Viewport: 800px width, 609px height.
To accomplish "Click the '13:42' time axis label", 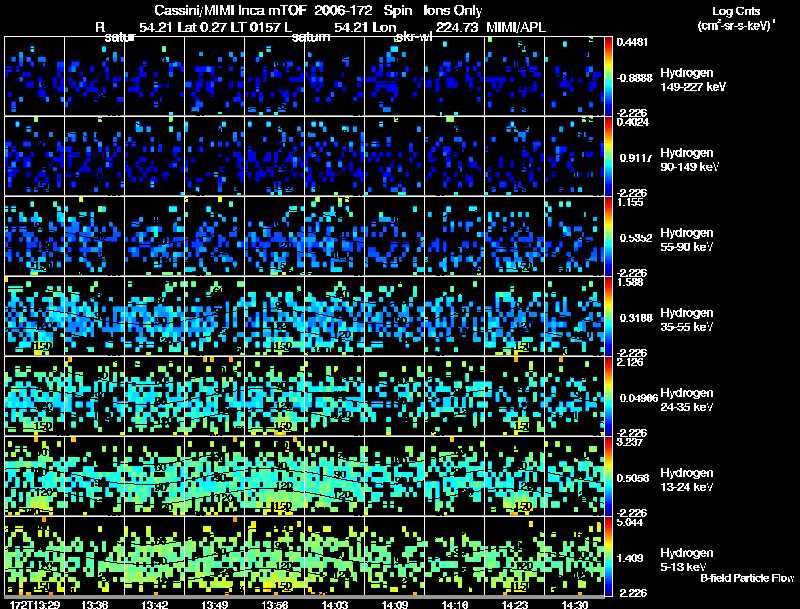I will coord(155,604).
